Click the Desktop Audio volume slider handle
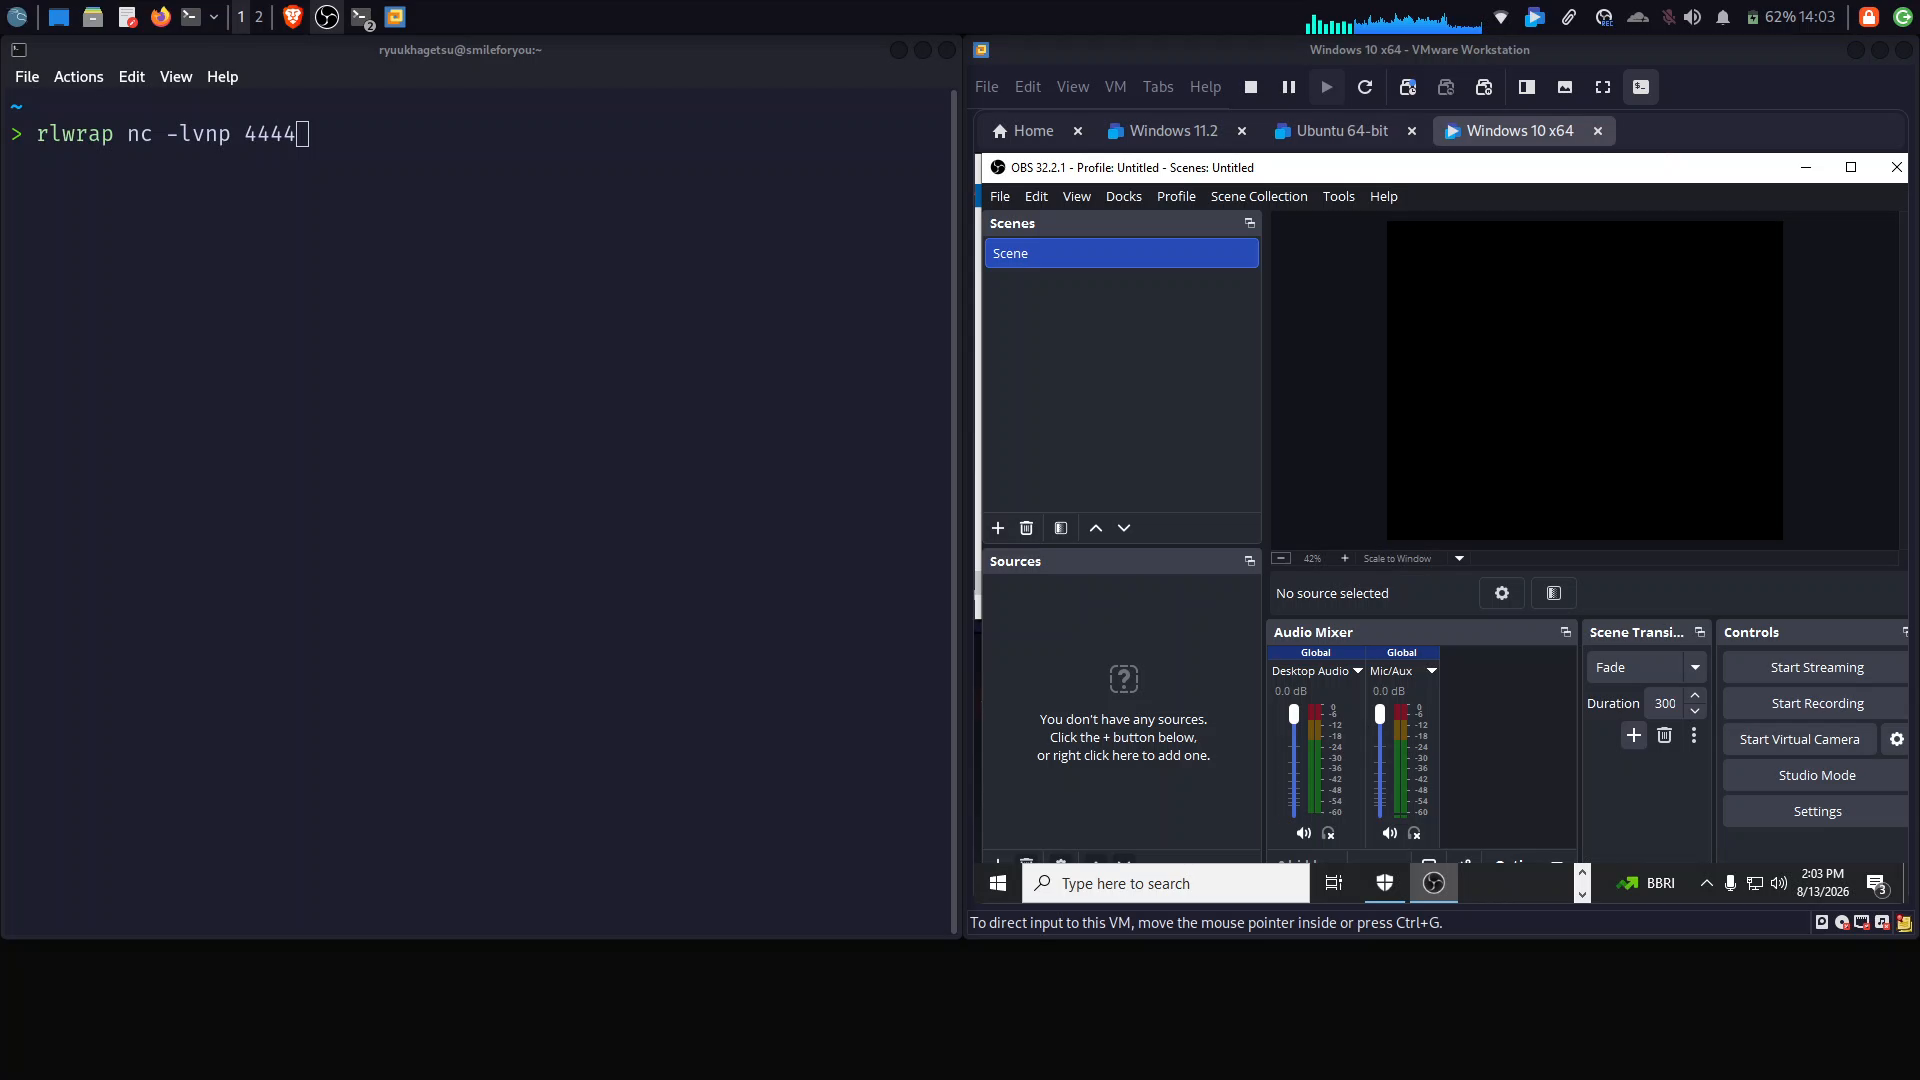Viewport: 1920px width, 1080px height. [1294, 714]
